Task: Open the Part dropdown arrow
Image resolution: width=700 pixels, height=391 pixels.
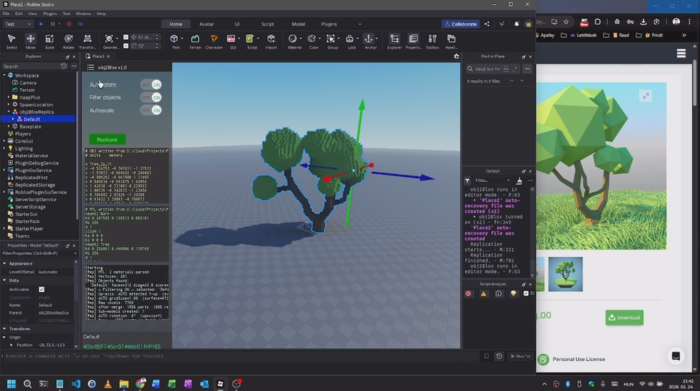Action: pyautogui.click(x=182, y=39)
